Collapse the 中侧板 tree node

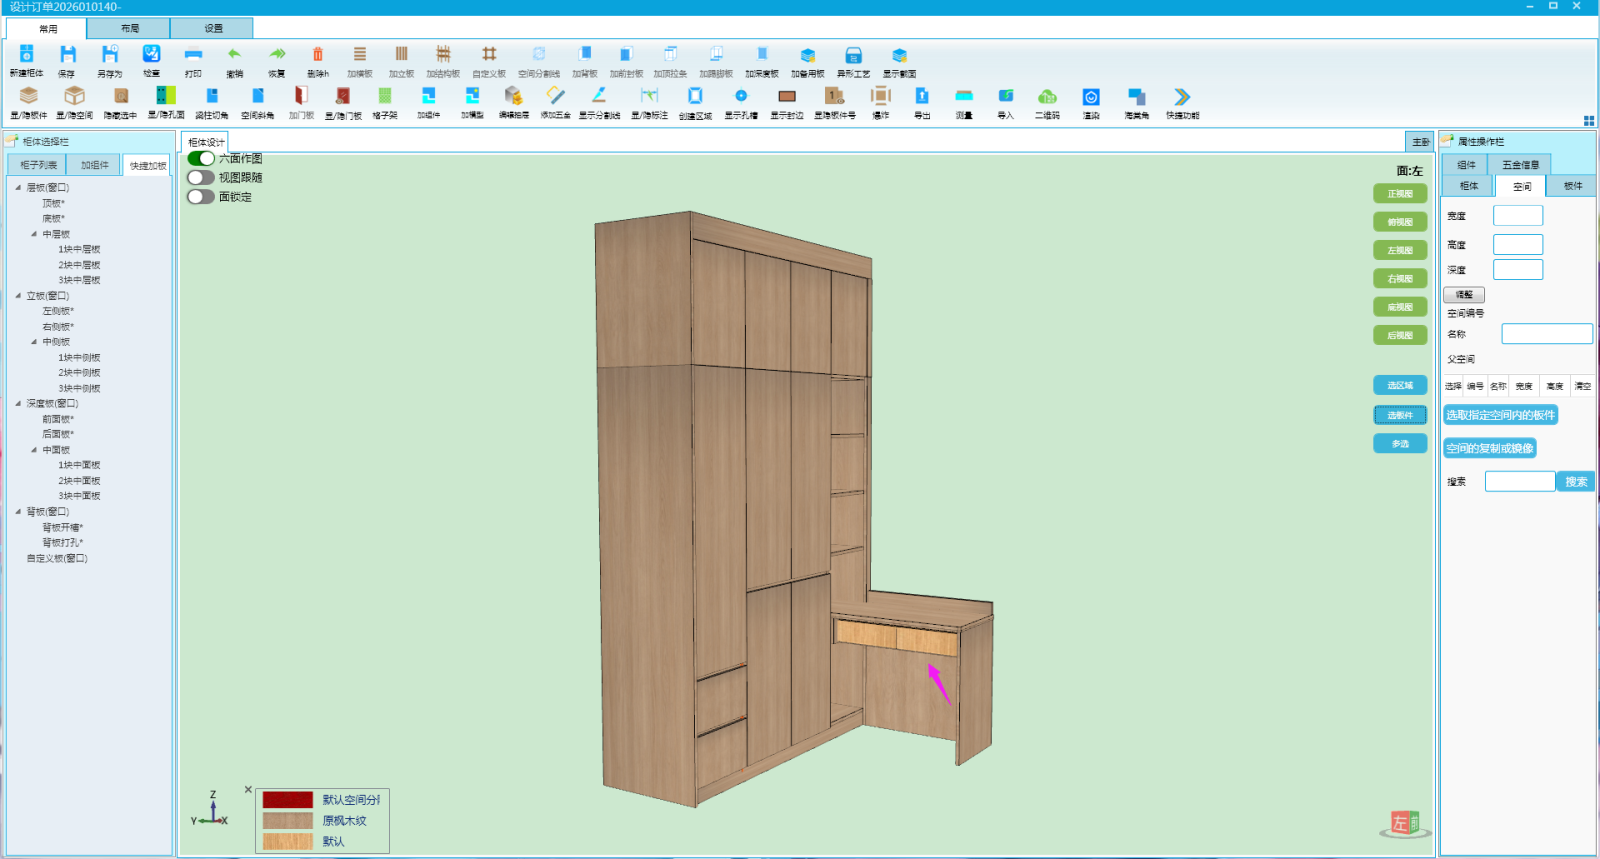(x=34, y=342)
